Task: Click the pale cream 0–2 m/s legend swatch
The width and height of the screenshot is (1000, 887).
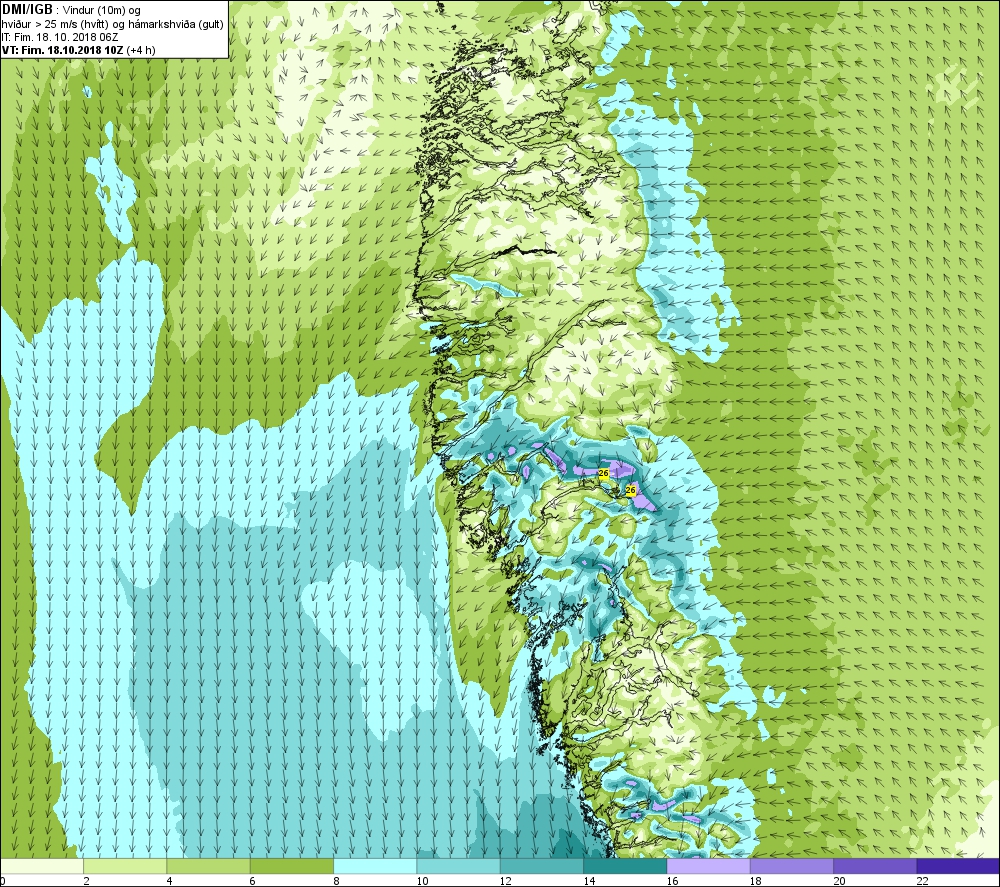Action: (x=41, y=866)
